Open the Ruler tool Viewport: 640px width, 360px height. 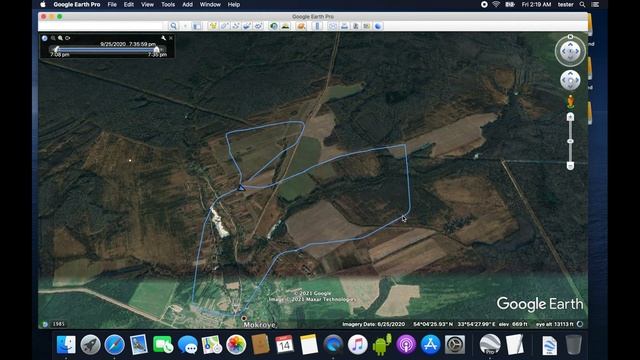click(317, 26)
